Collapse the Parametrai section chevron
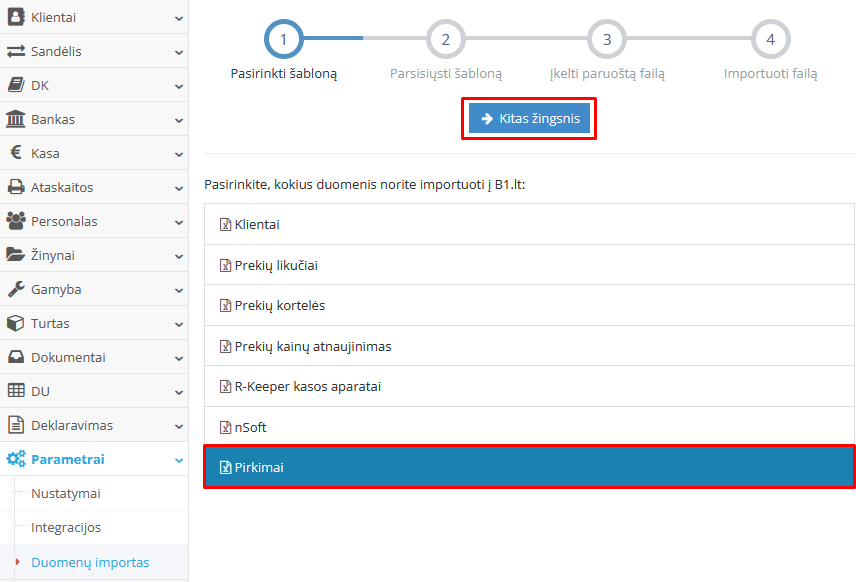The width and height of the screenshot is (856, 582). [x=178, y=460]
